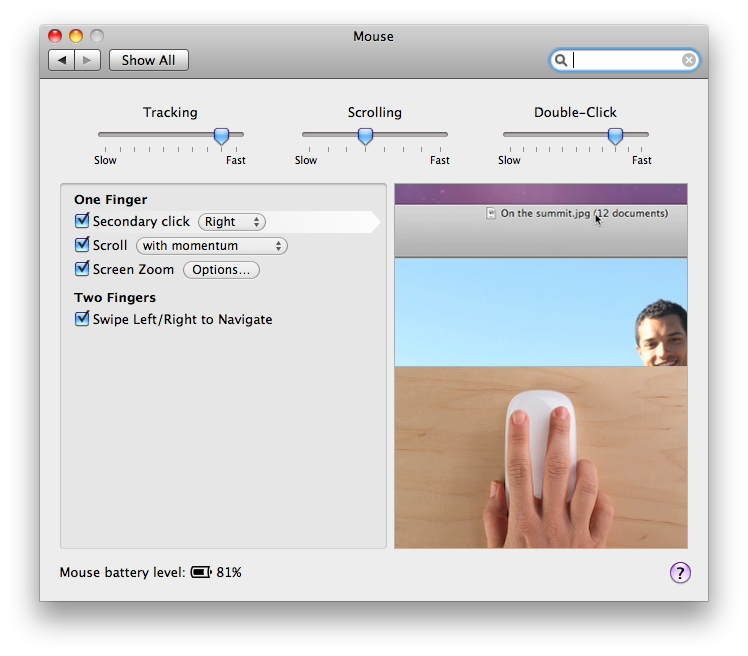
Task: Click the Scrolling speed slider thumb
Action: point(366,136)
